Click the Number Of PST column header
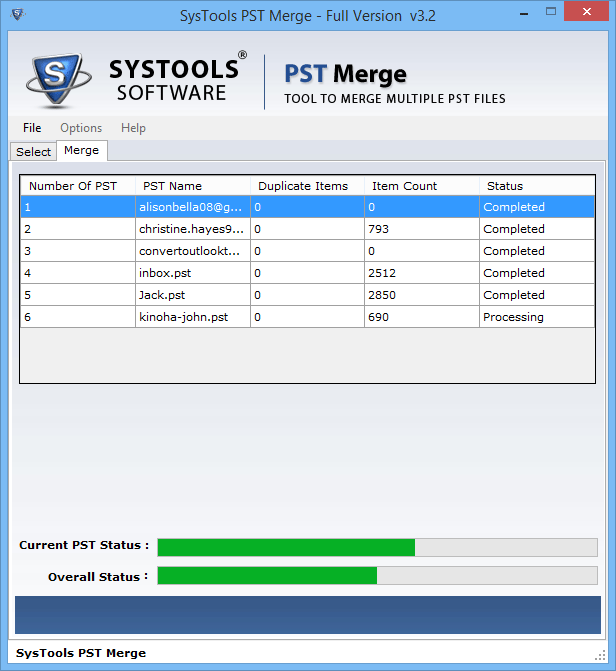616x671 pixels. 78,186
